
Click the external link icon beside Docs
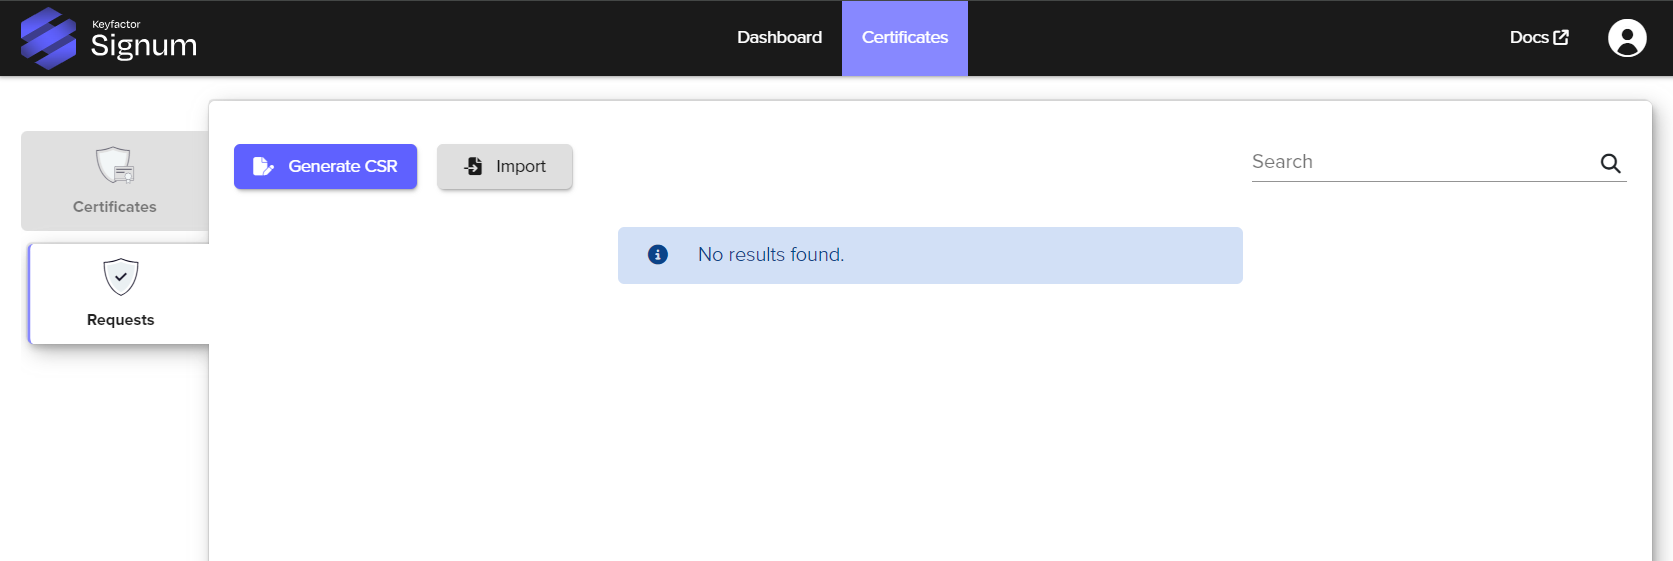[x=1561, y=38]
